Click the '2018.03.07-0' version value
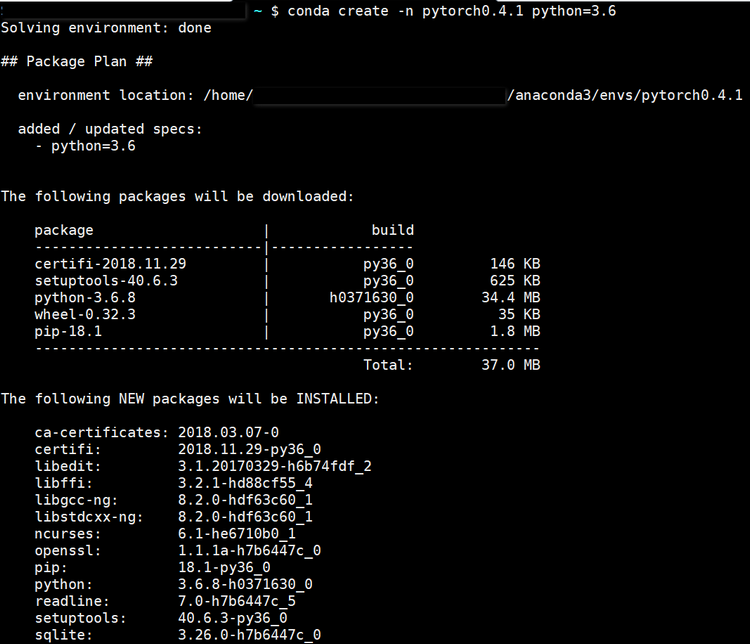Viewport: 750px width, 644px height. (229, 433)
